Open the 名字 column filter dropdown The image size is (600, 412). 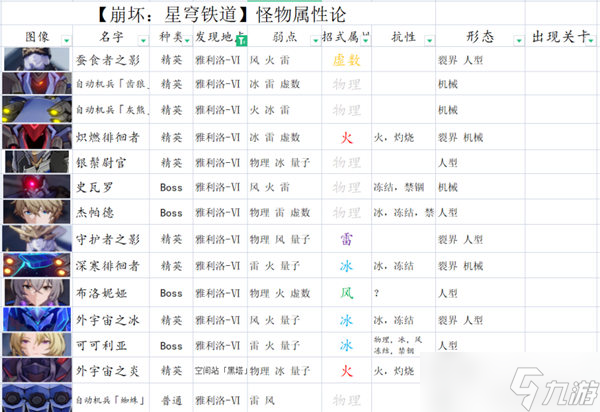[x=143, y=40]
